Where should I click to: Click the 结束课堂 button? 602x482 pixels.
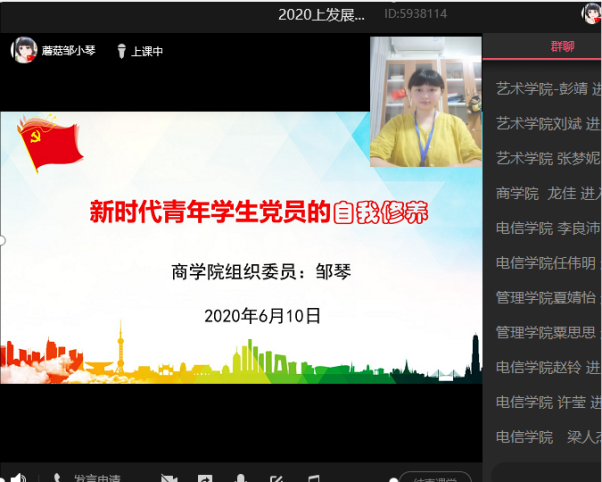(435, 477)
